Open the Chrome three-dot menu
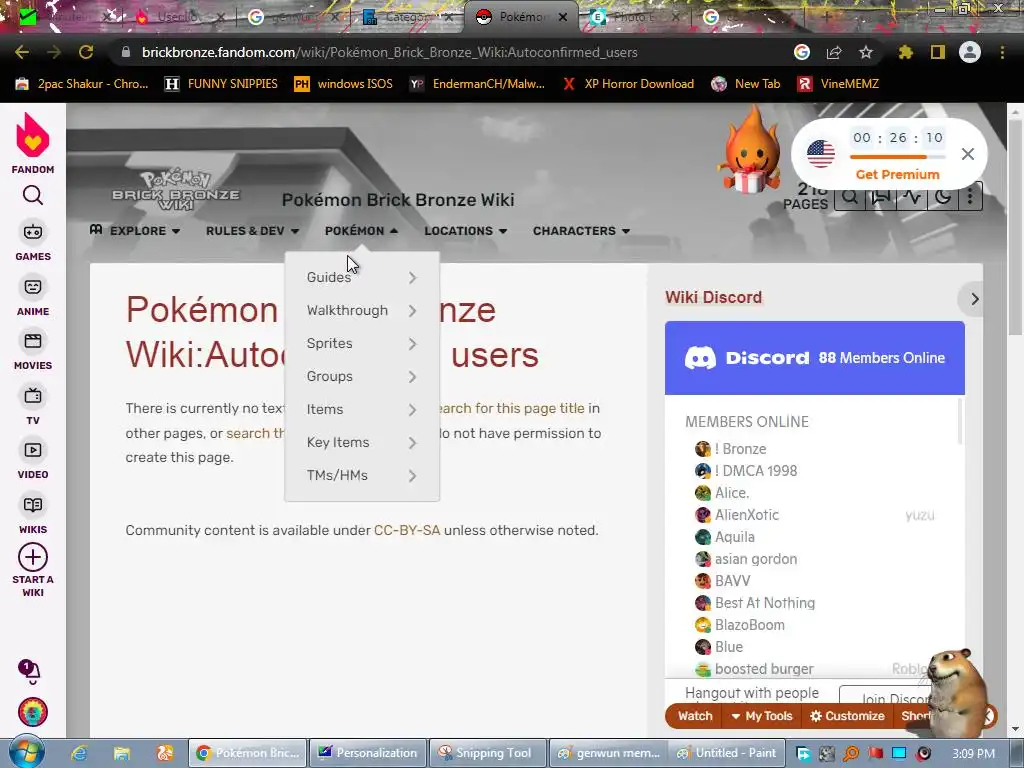 tap(1002, 52)
